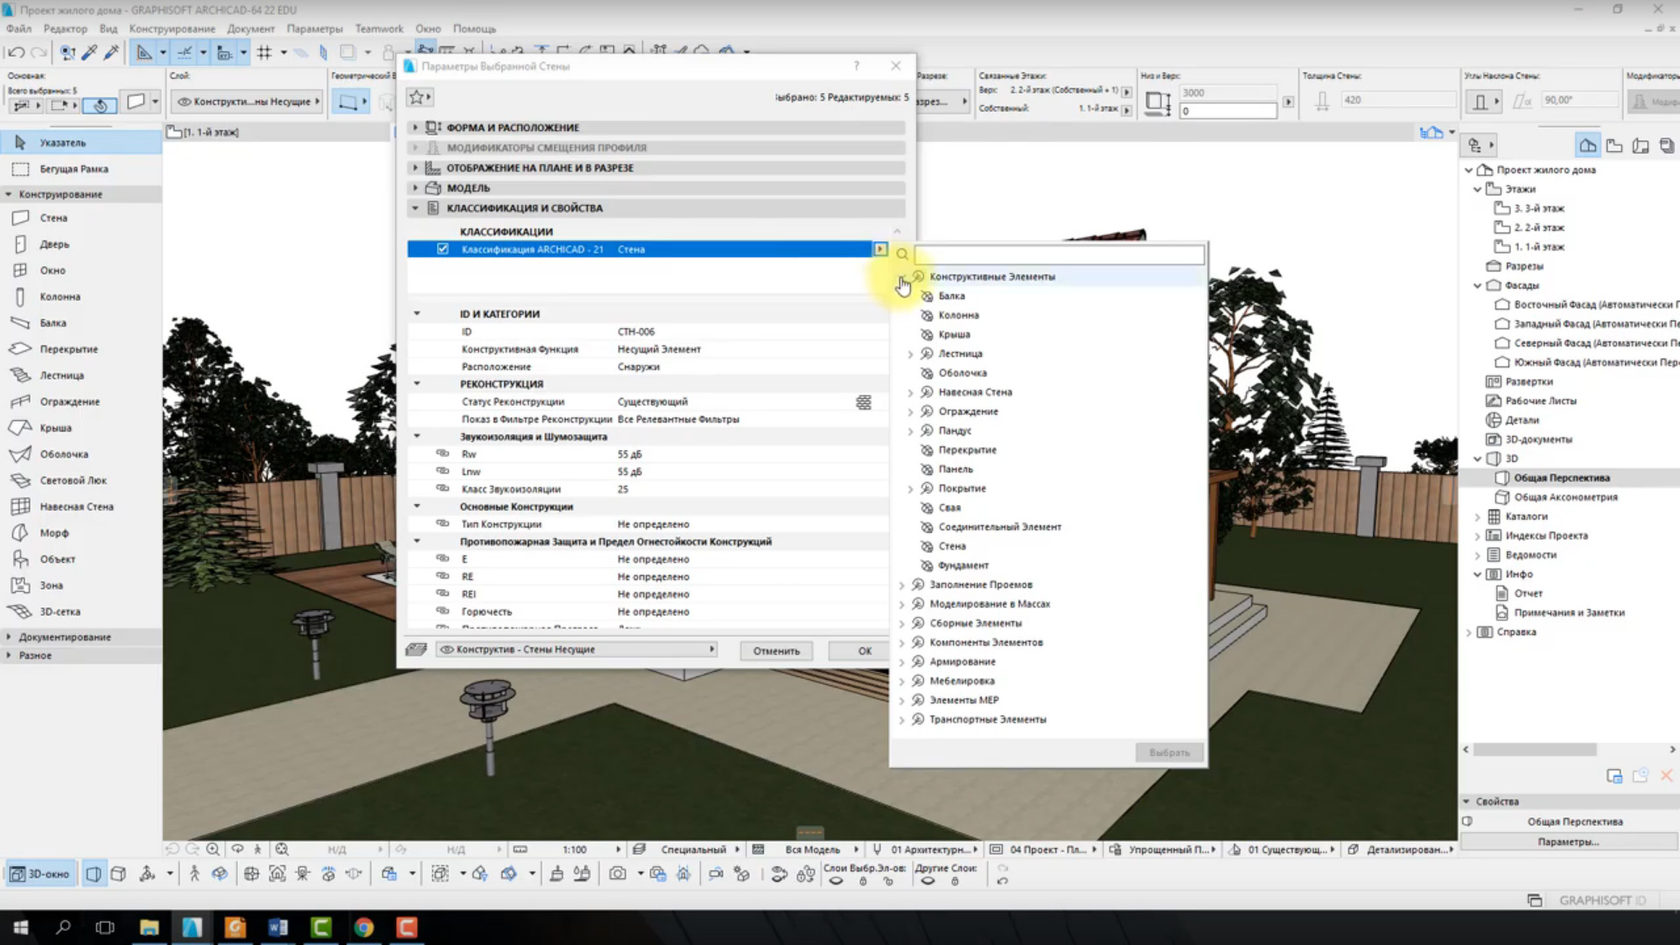Choose the Лестница stair tool
The height and width of the screenshot is (945, 1680).
61,376
